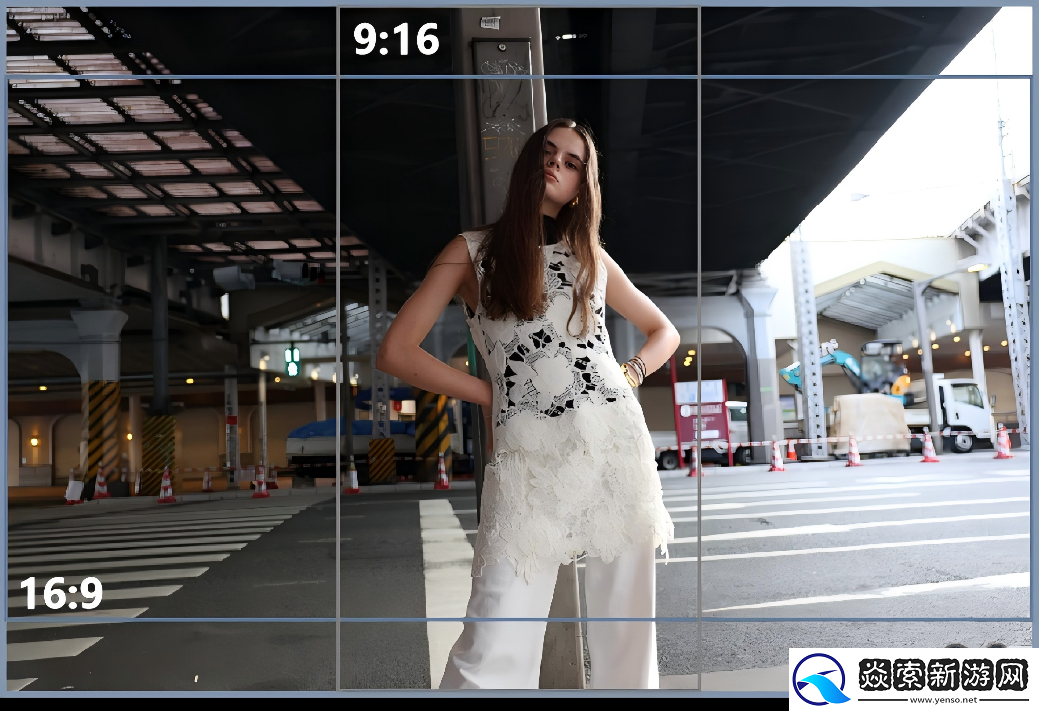The image size is (1039, 711).
Task: Click the green pedestrian signal light
Action: coord(292,360)
